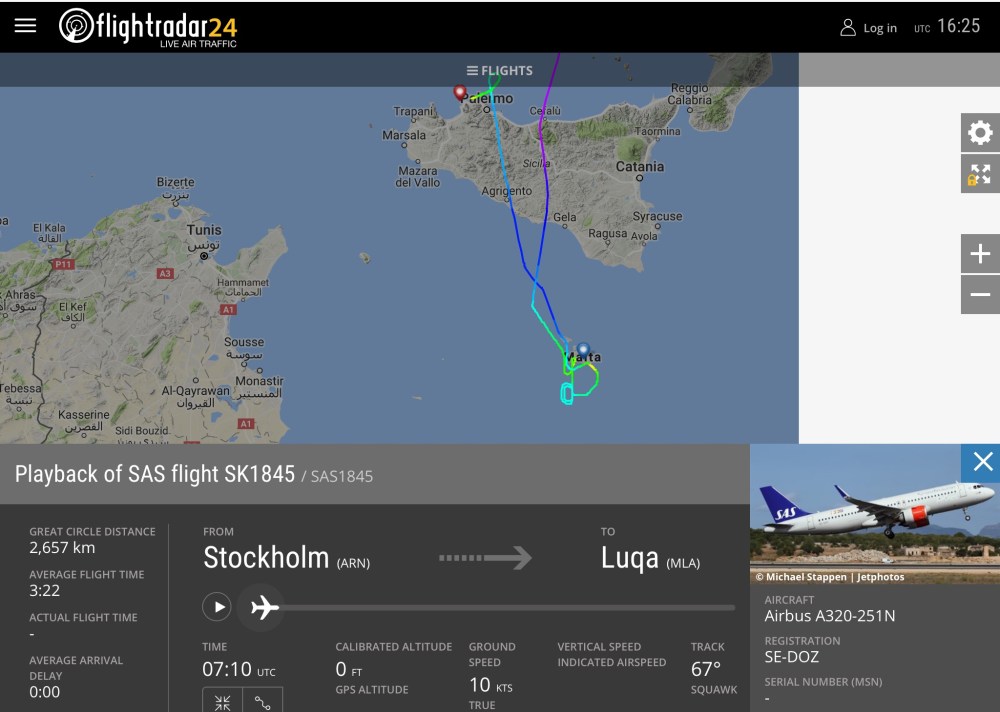Toggle the flight route path display
1000x712 pixels.
click(263, 701)
